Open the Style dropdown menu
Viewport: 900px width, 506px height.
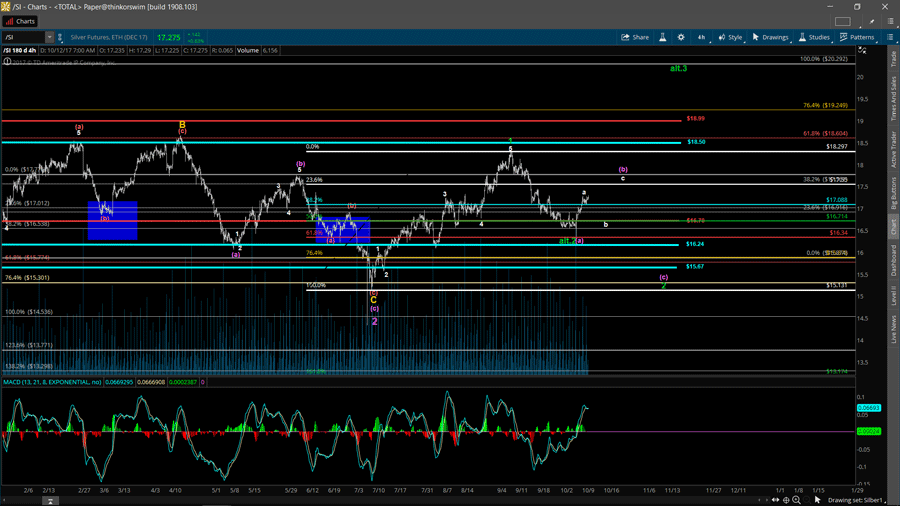(x=731, y=37)
